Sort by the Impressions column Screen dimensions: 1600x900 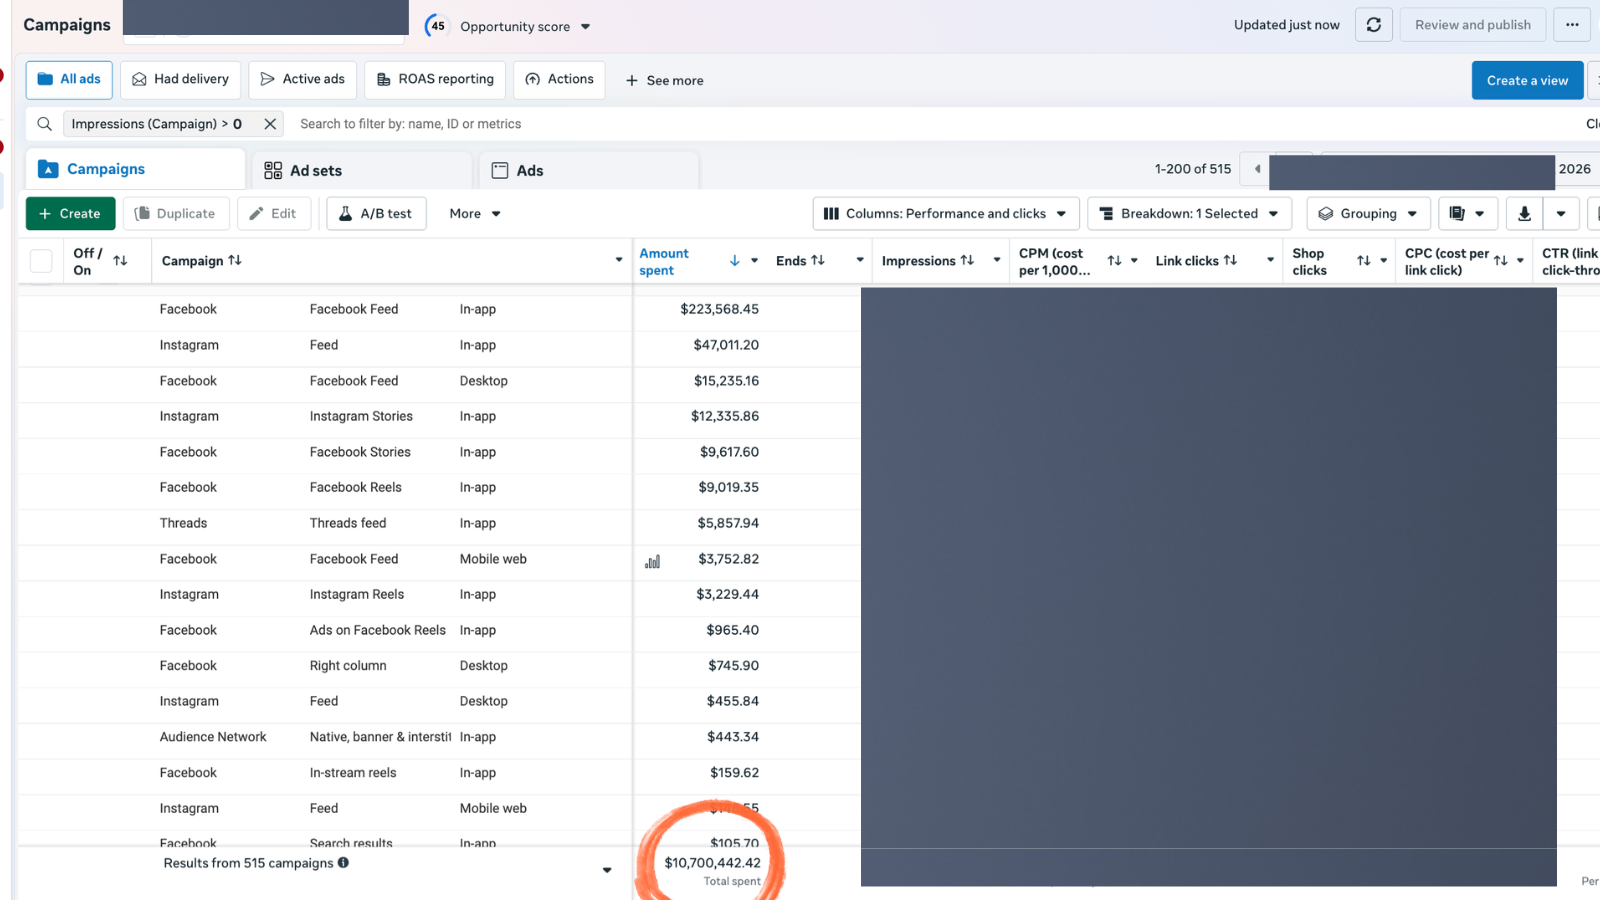967,260
